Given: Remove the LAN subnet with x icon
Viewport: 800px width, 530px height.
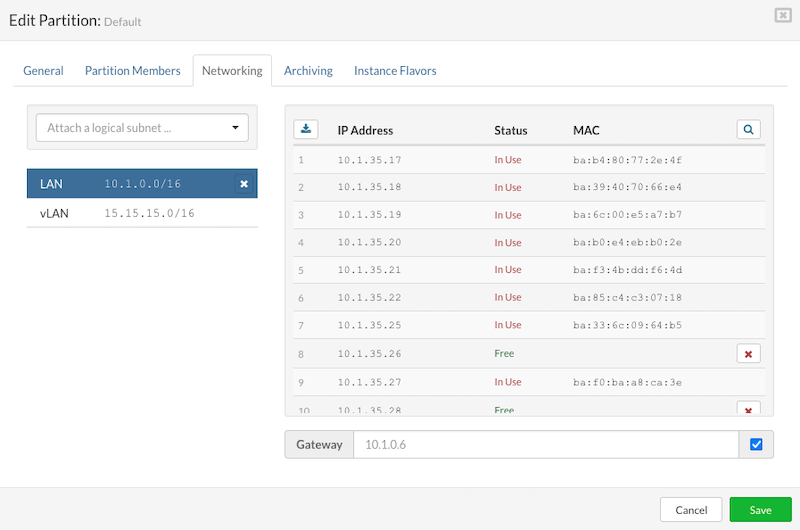Looking at the screenshot, I should pyautogui.click(x=244, y=184).
